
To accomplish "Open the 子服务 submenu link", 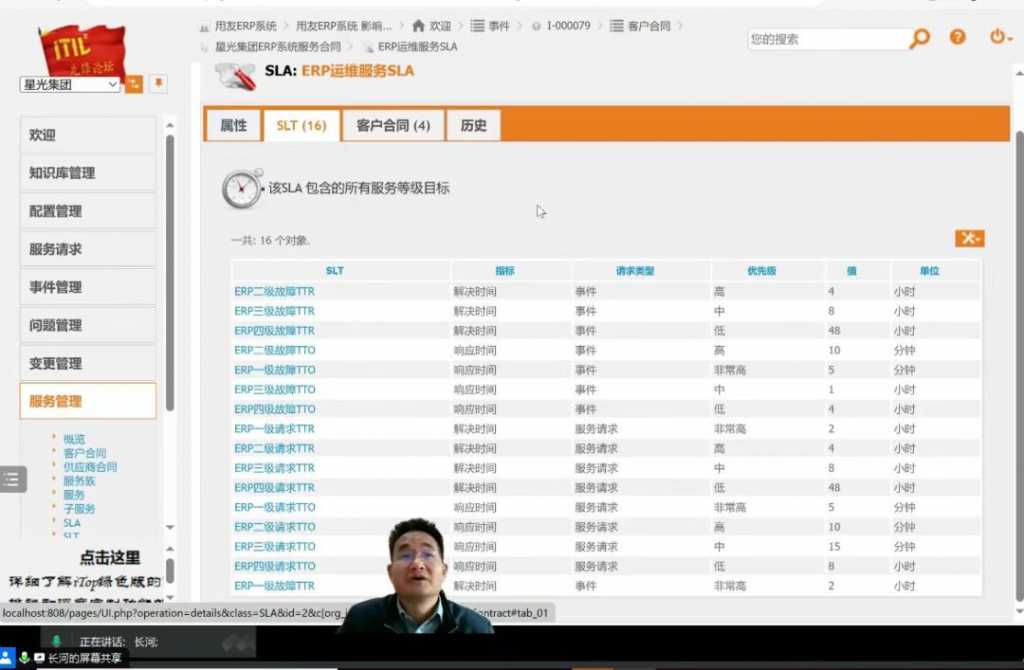I will point(79,509).
